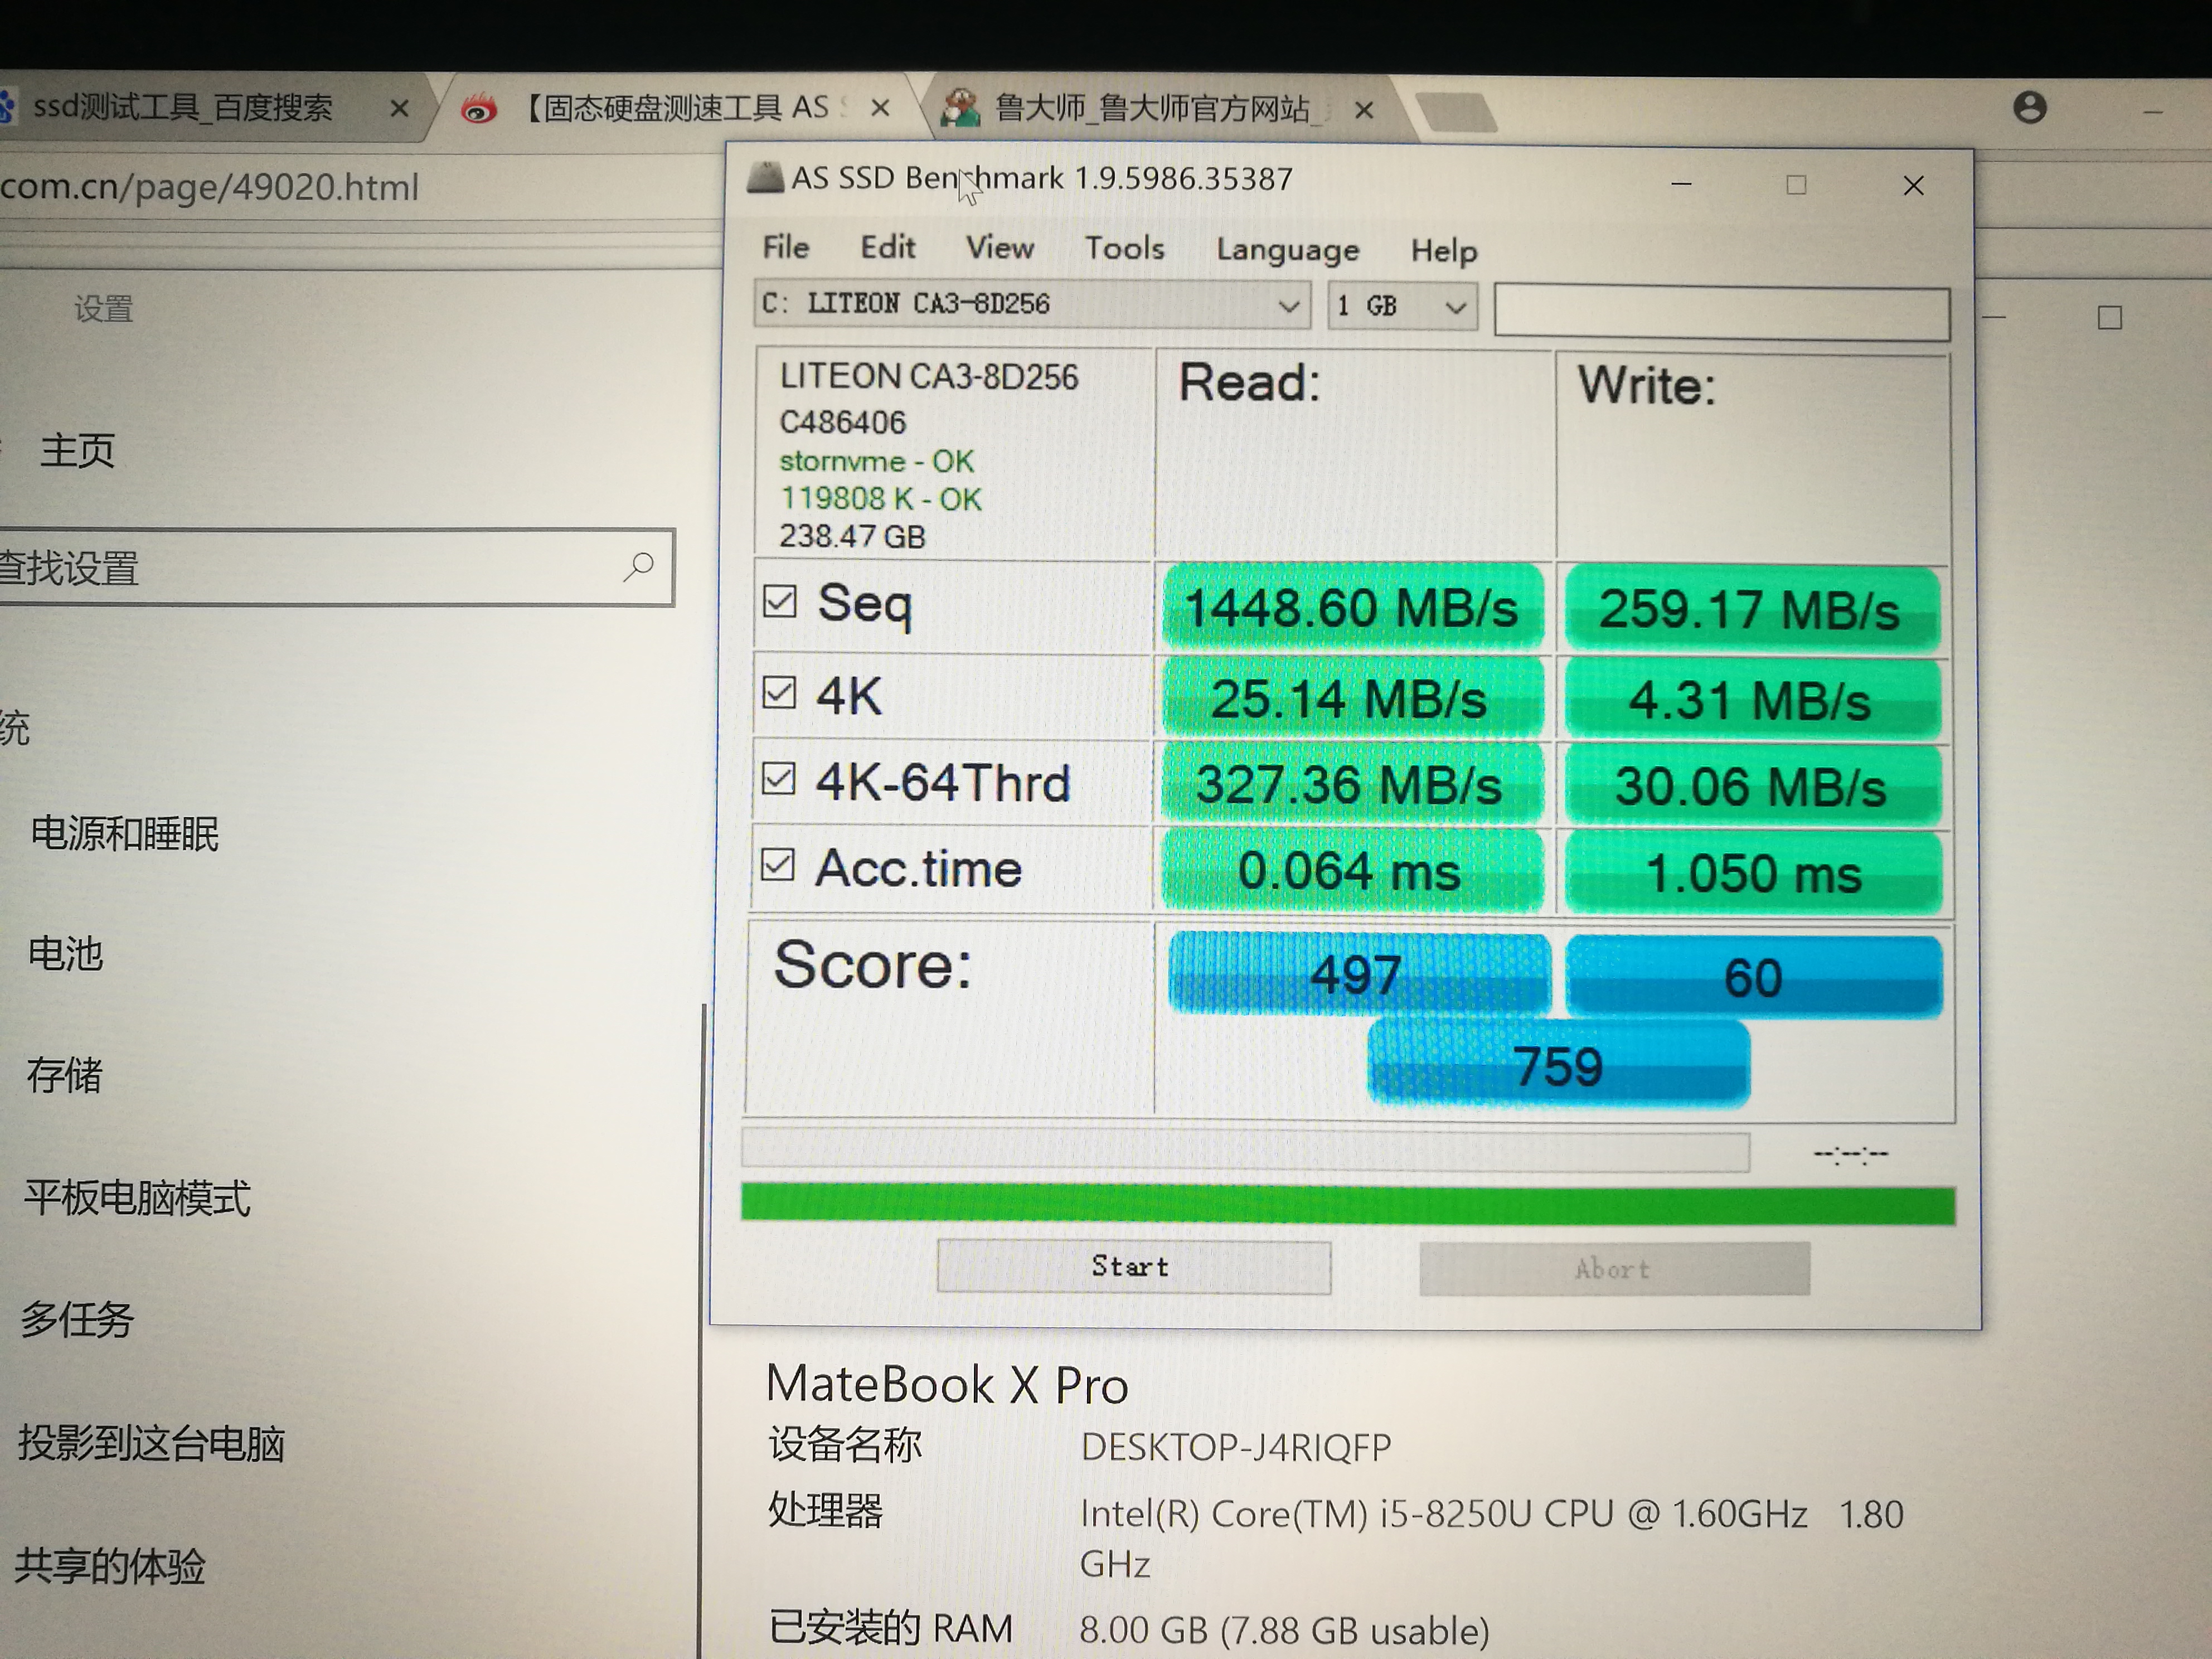
Task: Toggle the 4K-64Thrd test checkbox
Action: point(778,778)
